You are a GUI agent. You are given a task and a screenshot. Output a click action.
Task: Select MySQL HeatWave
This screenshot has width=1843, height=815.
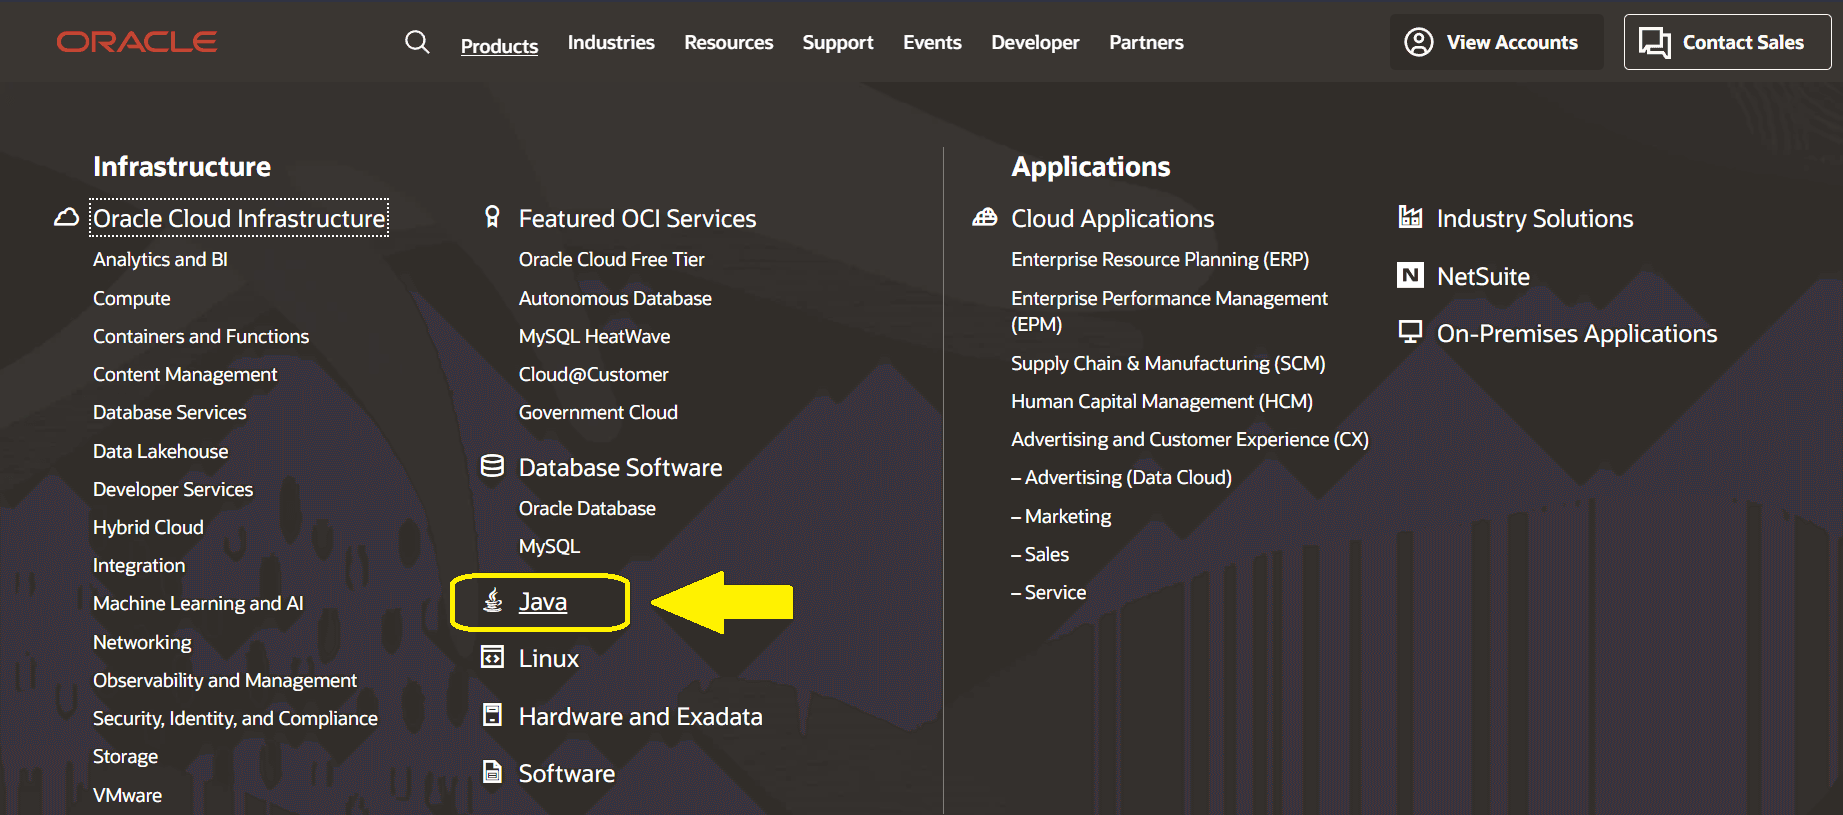pos(594,336)
